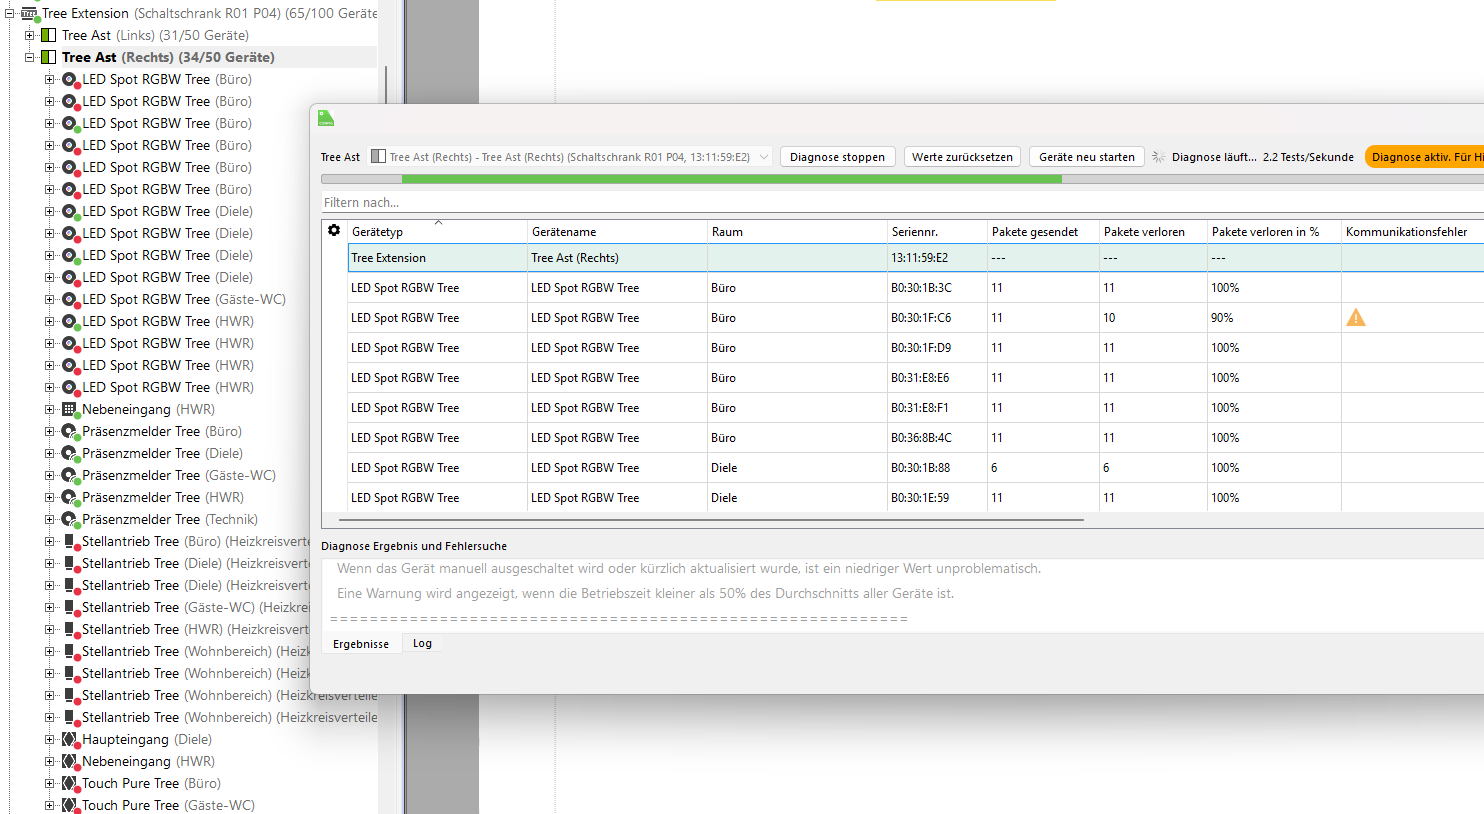
Task: Click the Tree Ast (Links) branch icon
Action: pos(48,35)
